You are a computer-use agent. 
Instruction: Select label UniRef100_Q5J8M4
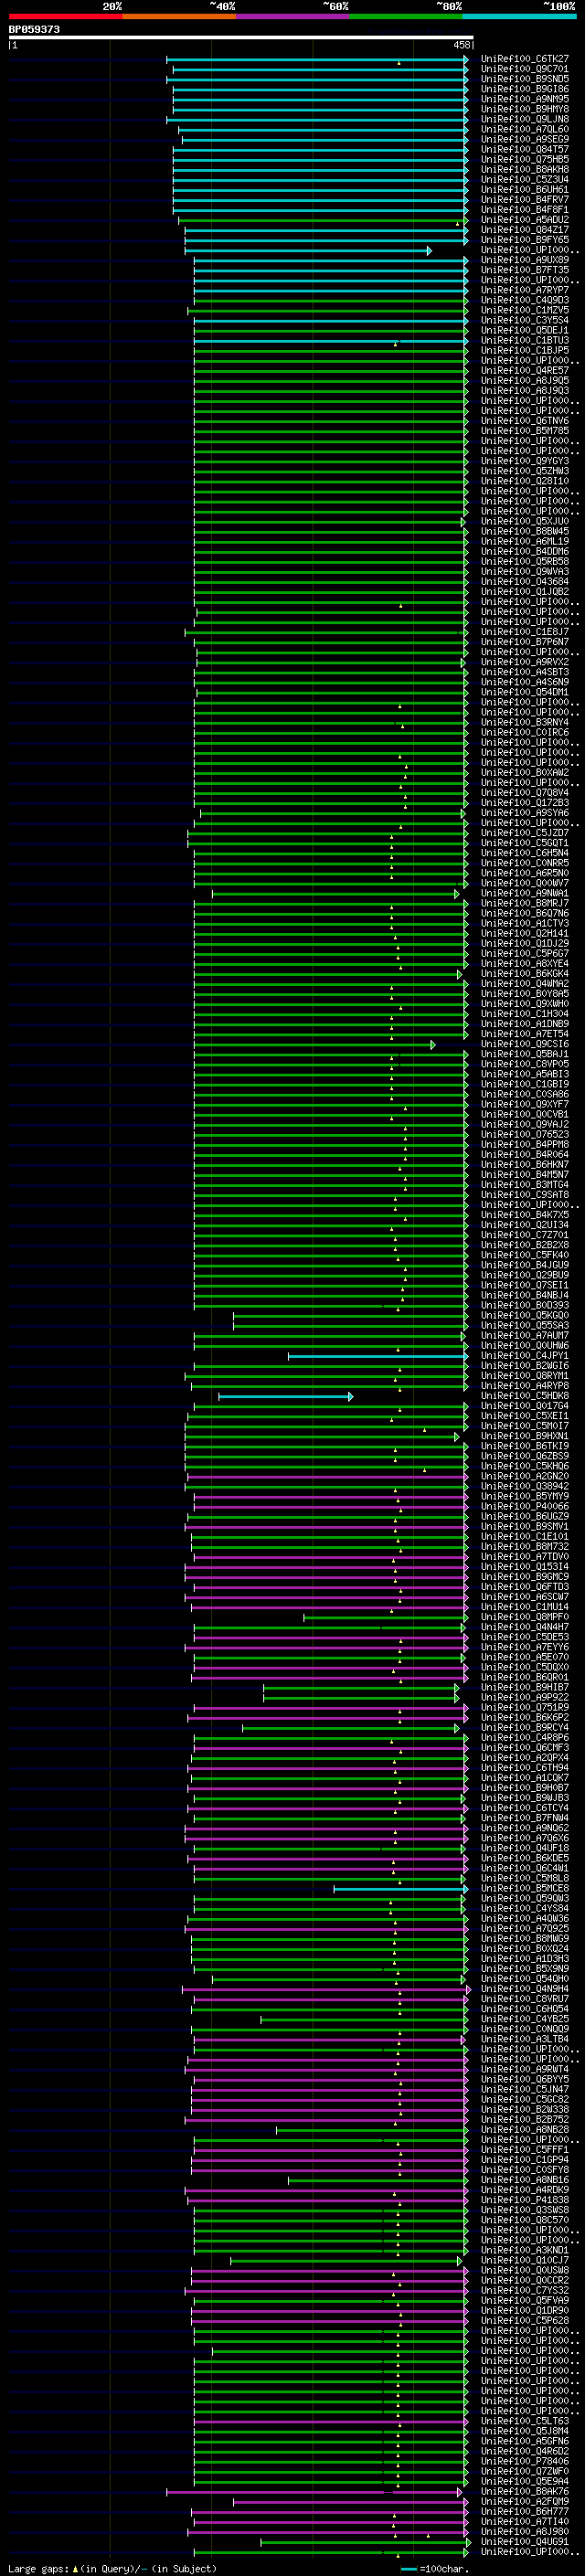tap(524, 2431)
